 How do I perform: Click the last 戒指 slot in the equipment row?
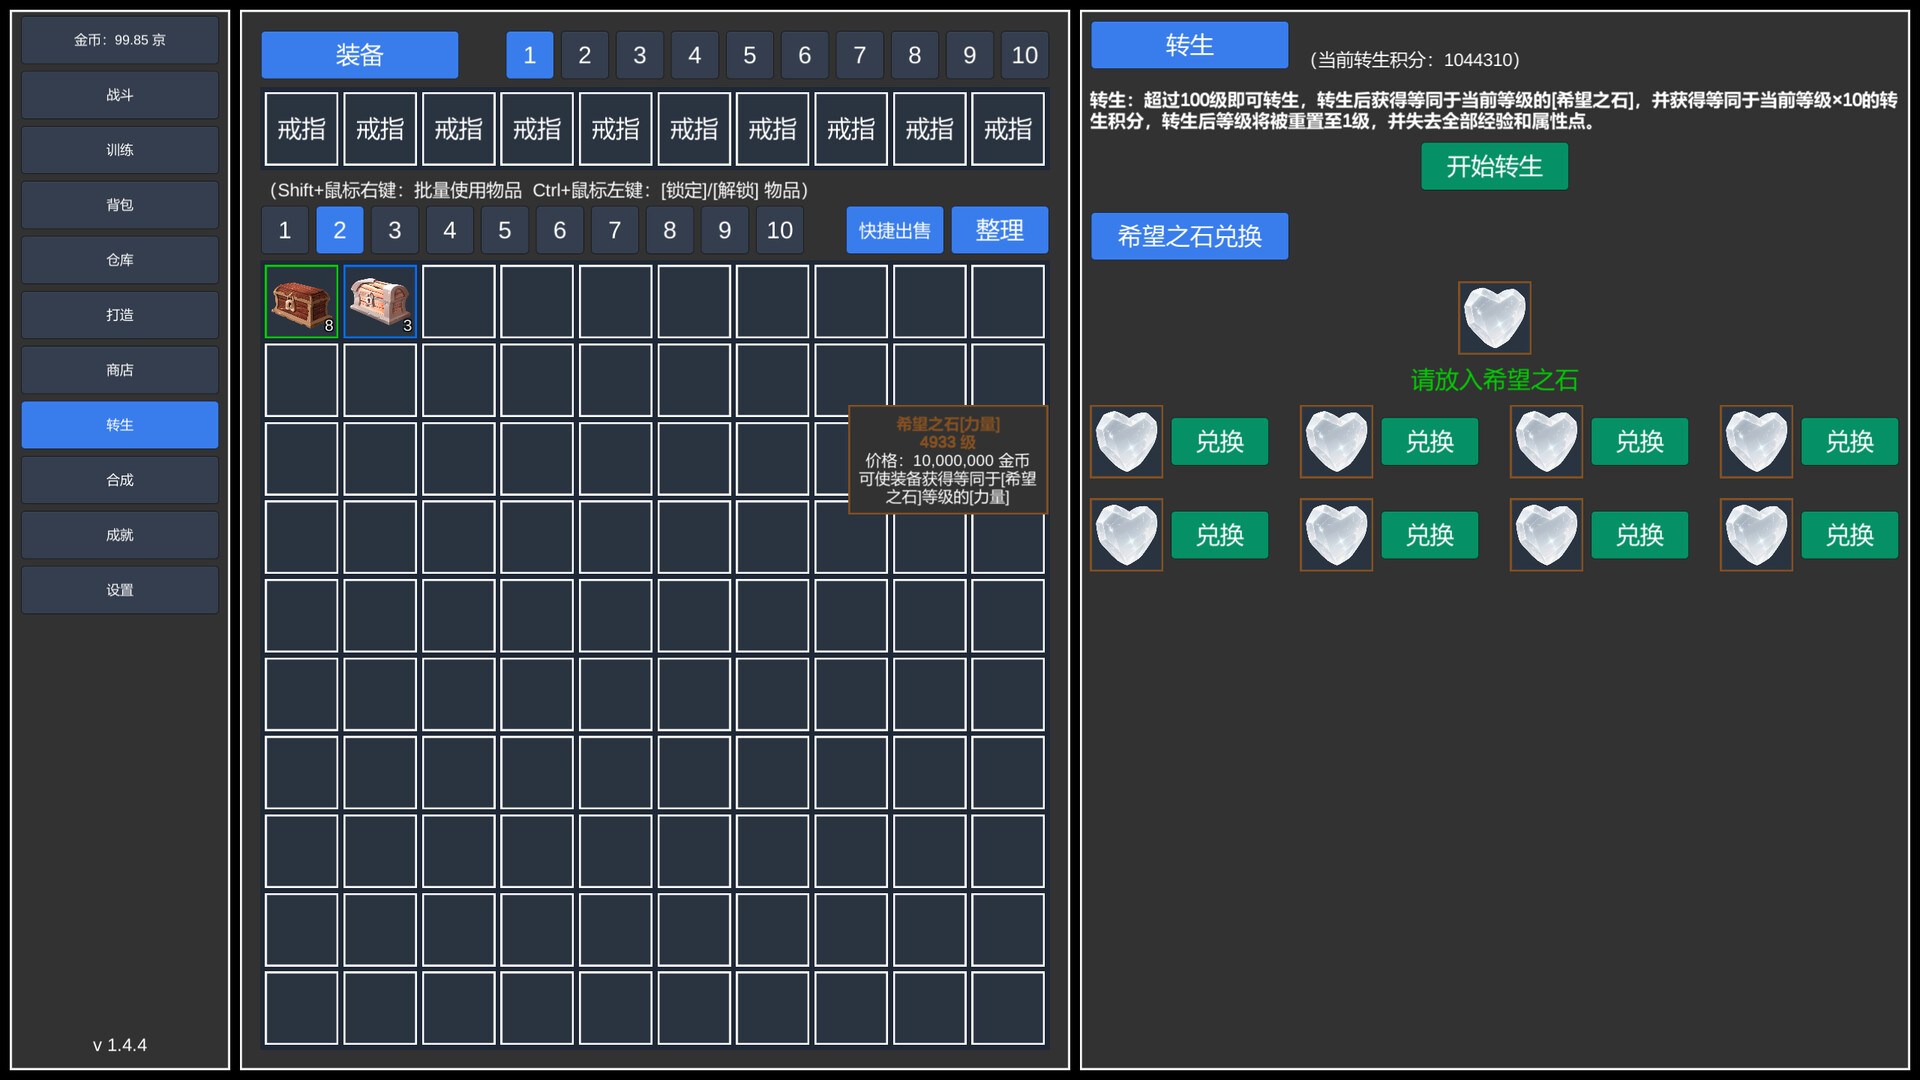click(x=1008, y=129)
